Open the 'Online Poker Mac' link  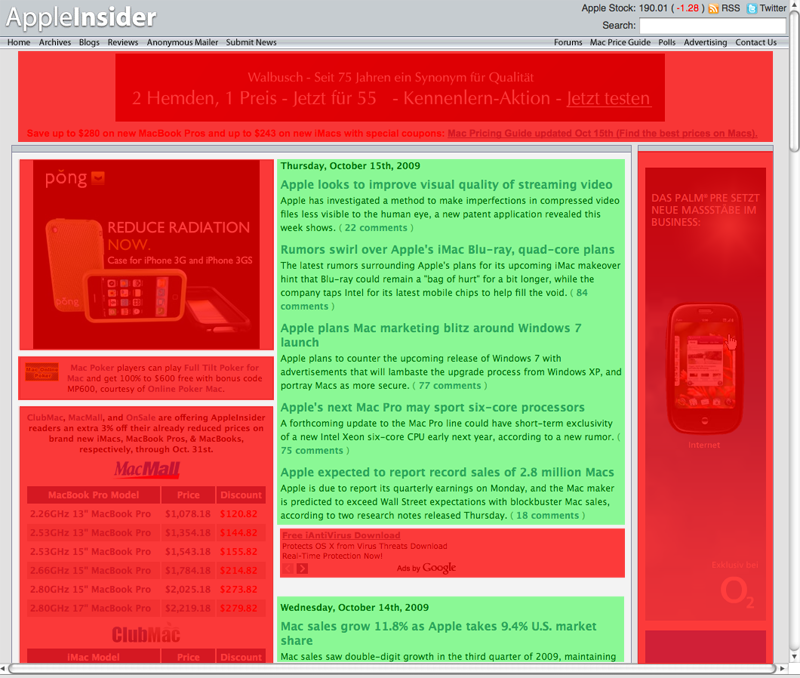click(185, 389)
